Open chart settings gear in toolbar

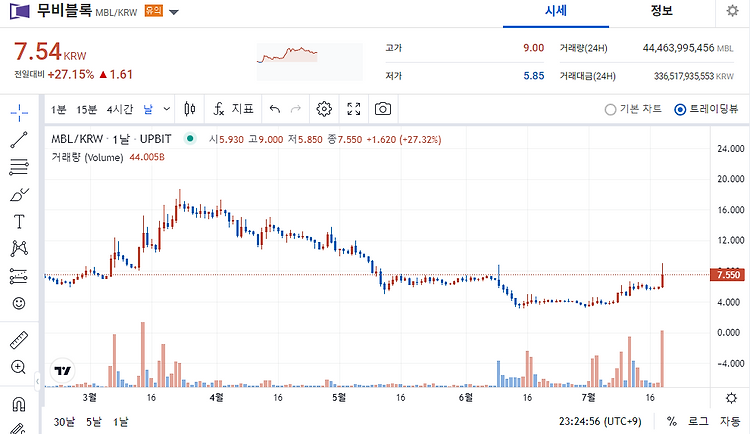pyautogui.click(x=324, y=109)
